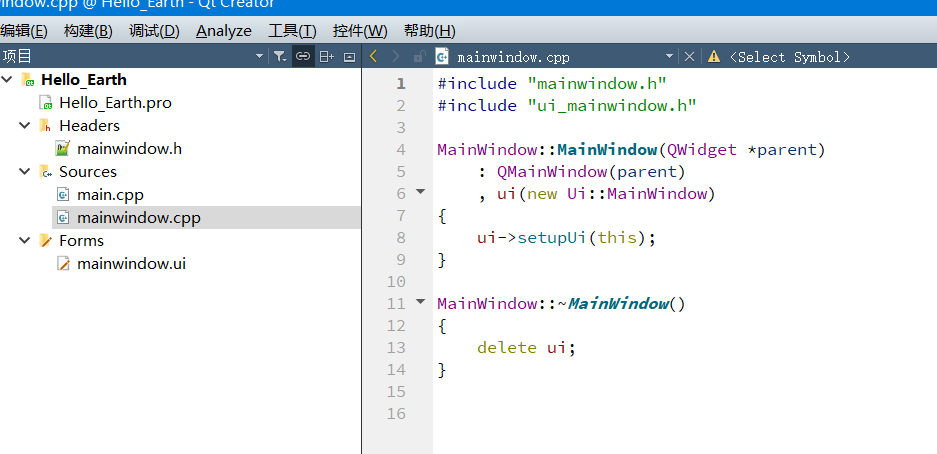Collapse the Hello_Earth project node
This screenshot has height=454, width=937.
[7, 79]
